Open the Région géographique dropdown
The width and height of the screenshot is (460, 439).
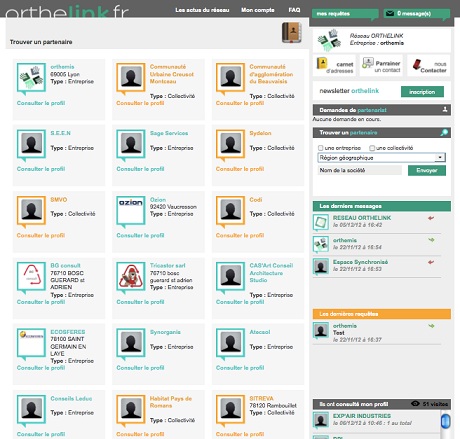click(x=382, y=157)
